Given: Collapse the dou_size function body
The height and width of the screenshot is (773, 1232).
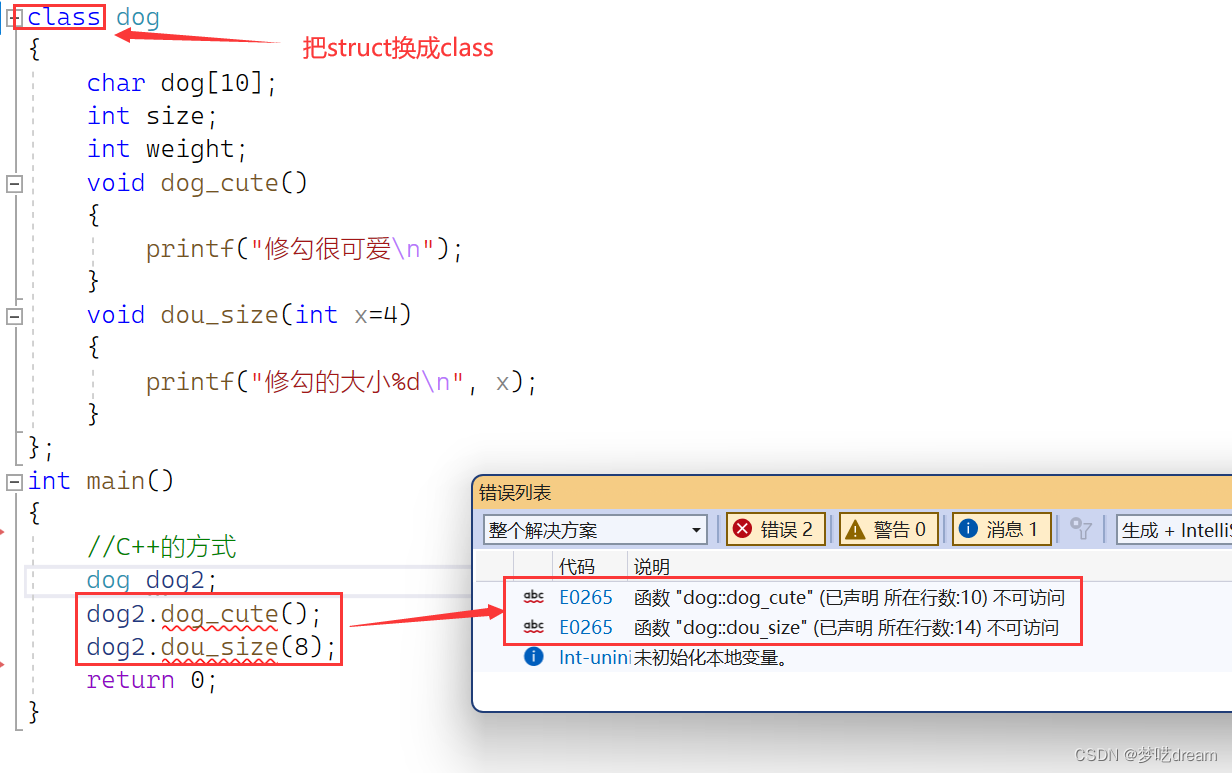Looking at the screenshot, I should pyautogui.click(x=14, y=315).
